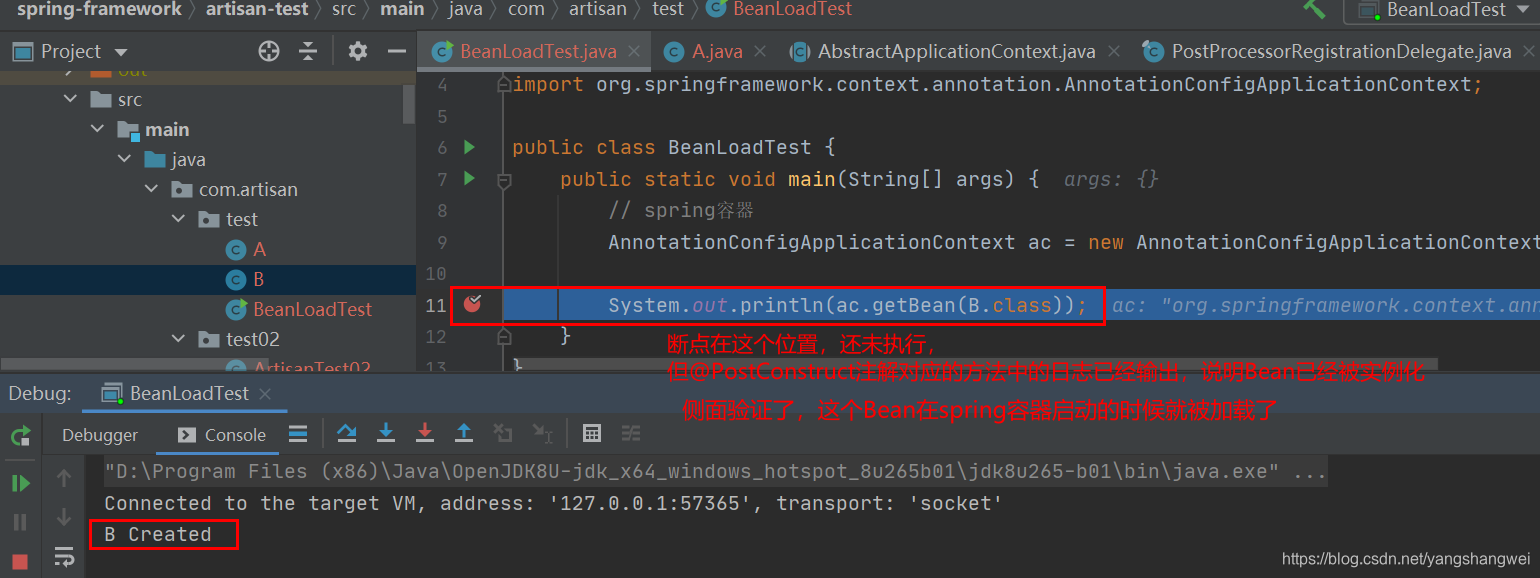Click the spring-framework breadcrumb
The image size is (1540, 578).
pyautogui.click(x=99, y=9)
